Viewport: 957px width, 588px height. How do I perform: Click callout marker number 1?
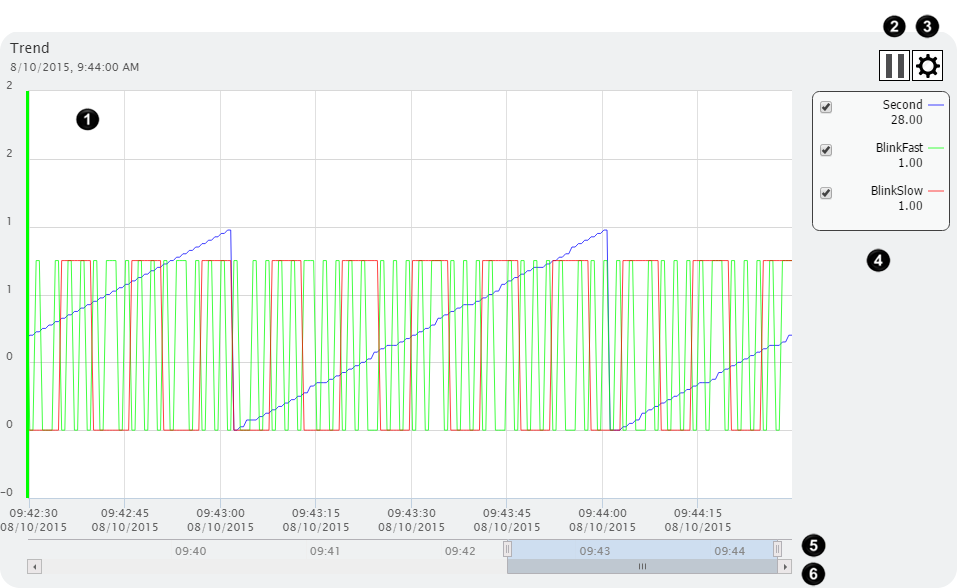pos(88,119)
